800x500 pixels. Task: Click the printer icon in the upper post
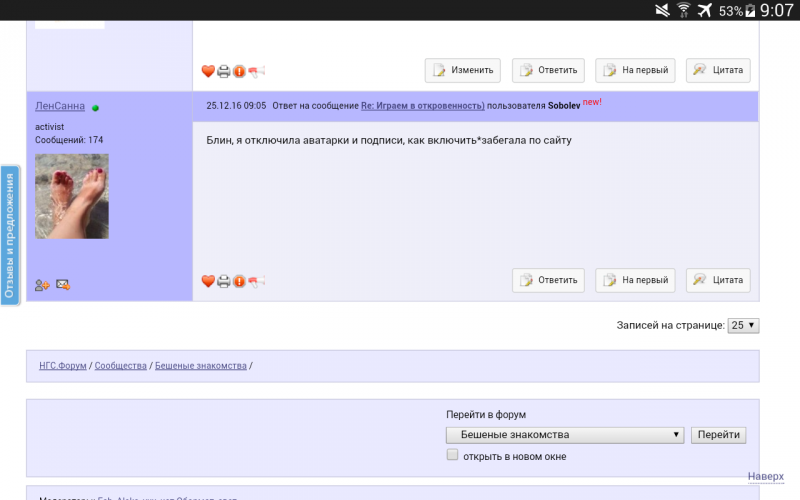(x=224, y=71)
